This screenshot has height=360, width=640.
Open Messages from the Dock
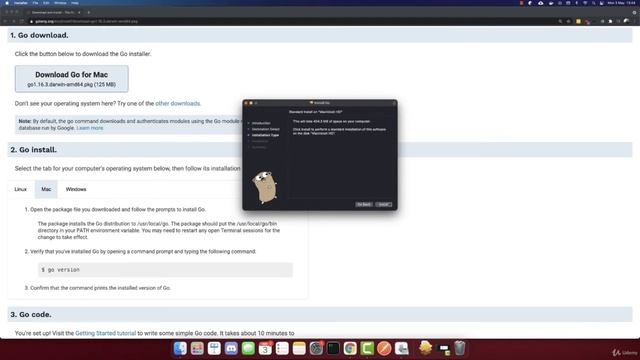(x=248, y=348)
